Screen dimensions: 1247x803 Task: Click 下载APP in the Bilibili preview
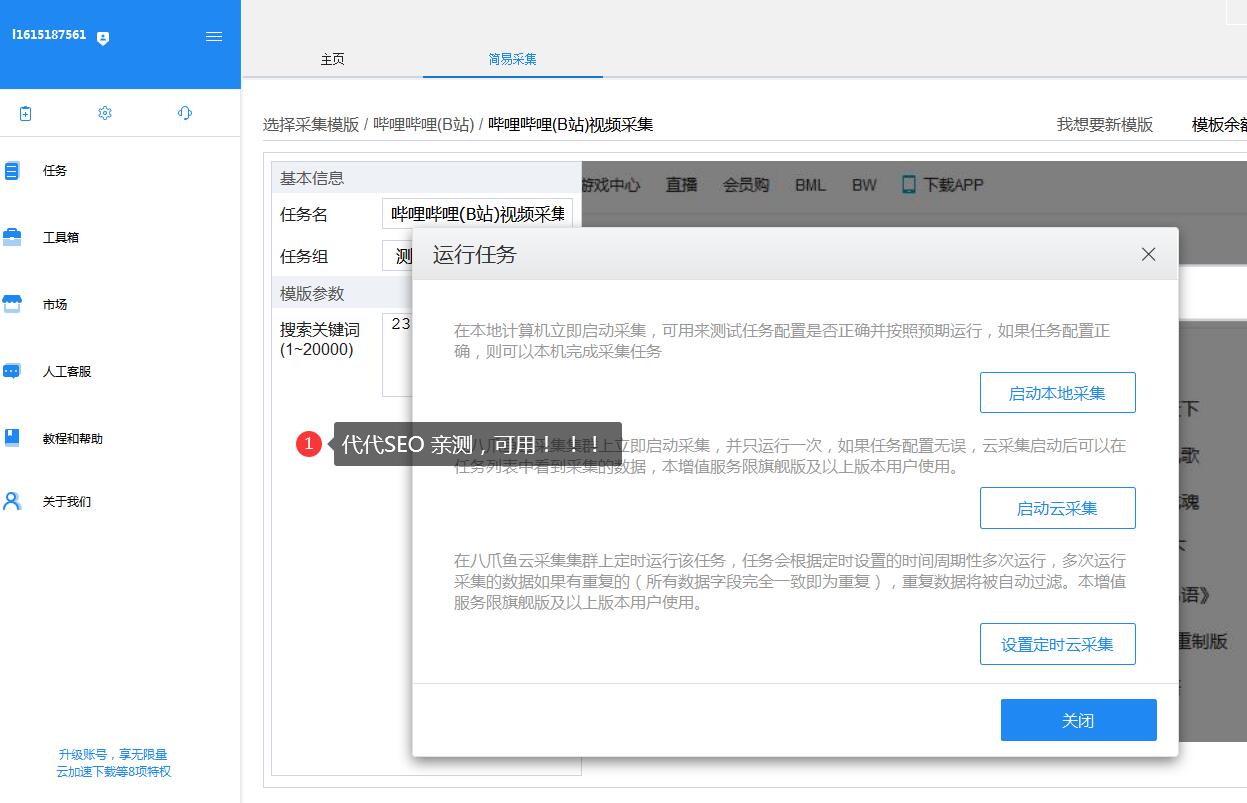point(953,185)
